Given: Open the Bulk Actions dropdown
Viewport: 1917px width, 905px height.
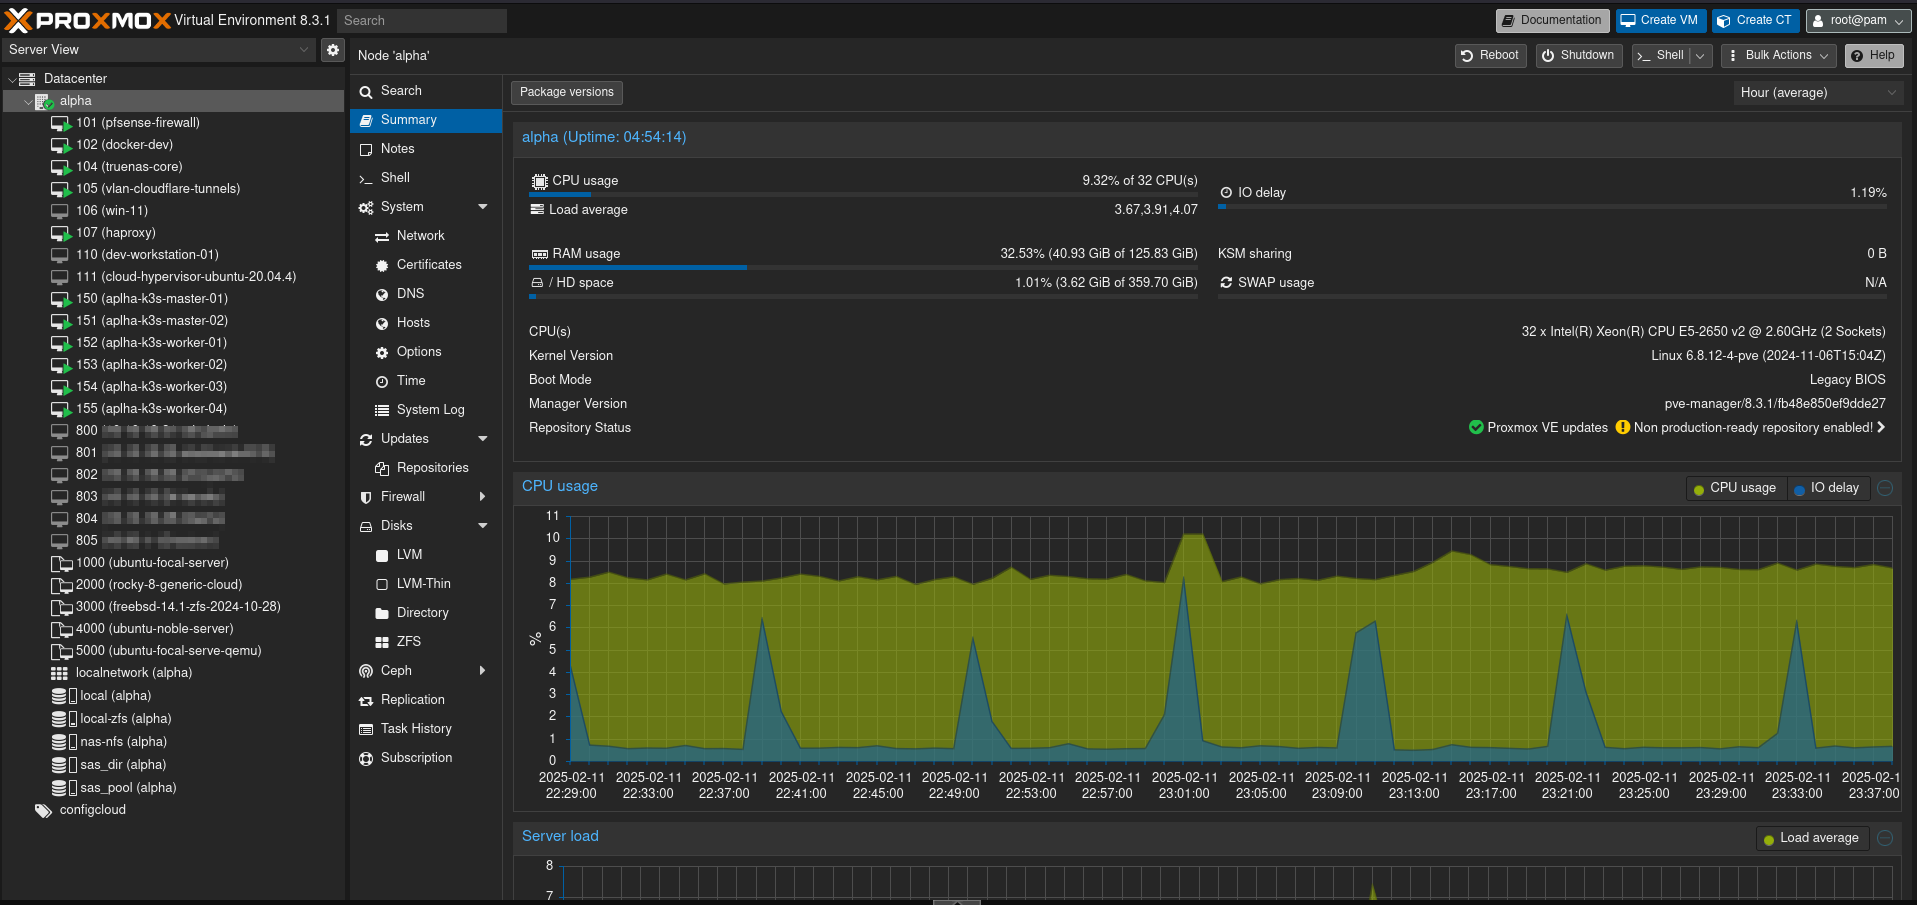Looking at the screenshot, I should tap(1780, 56).
